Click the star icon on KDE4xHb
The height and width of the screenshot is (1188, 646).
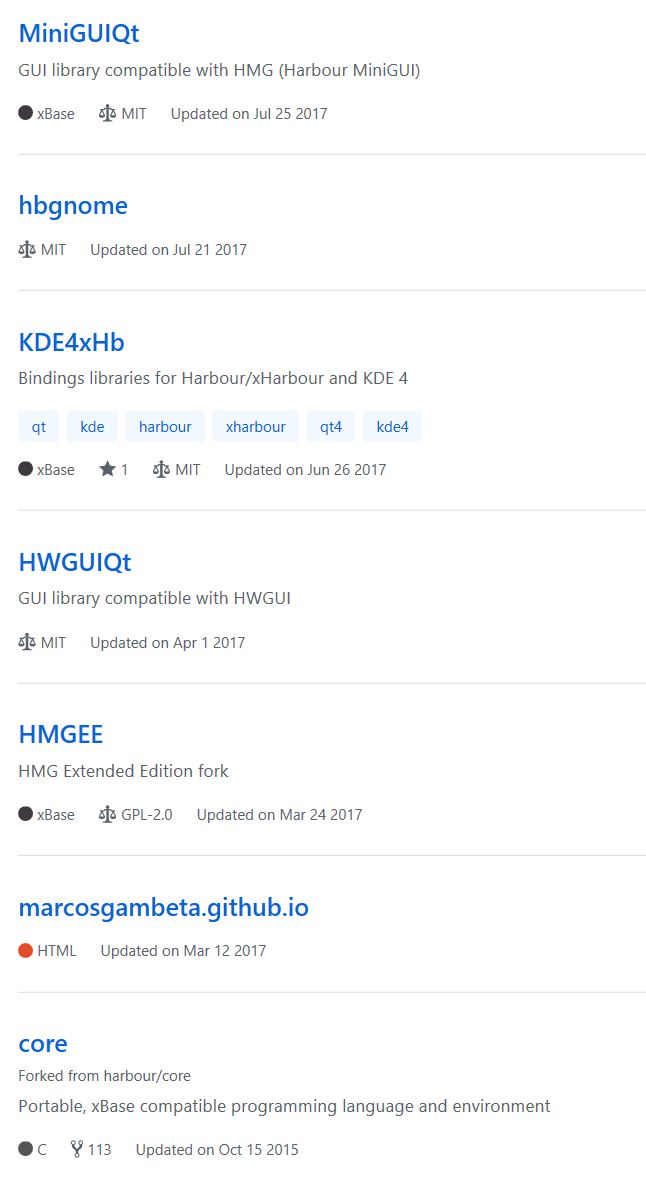pos(108,469)
